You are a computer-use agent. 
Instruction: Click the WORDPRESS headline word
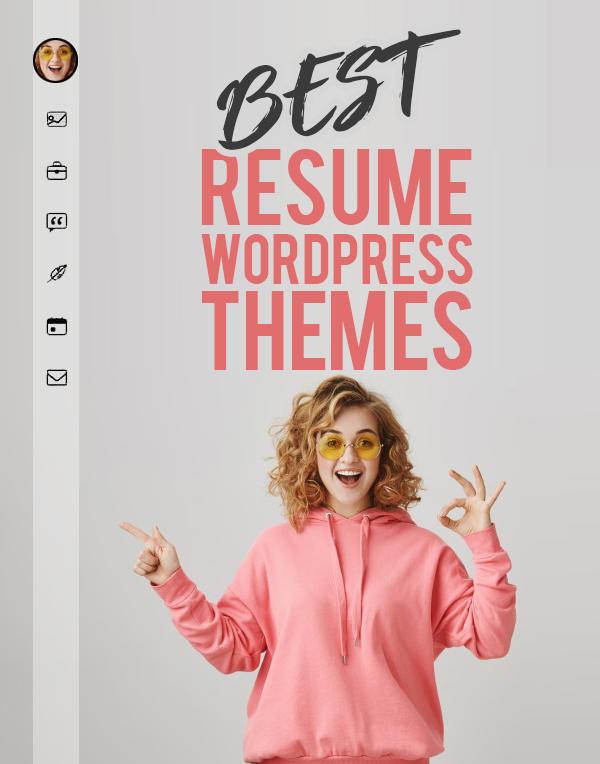pos(336,260)
